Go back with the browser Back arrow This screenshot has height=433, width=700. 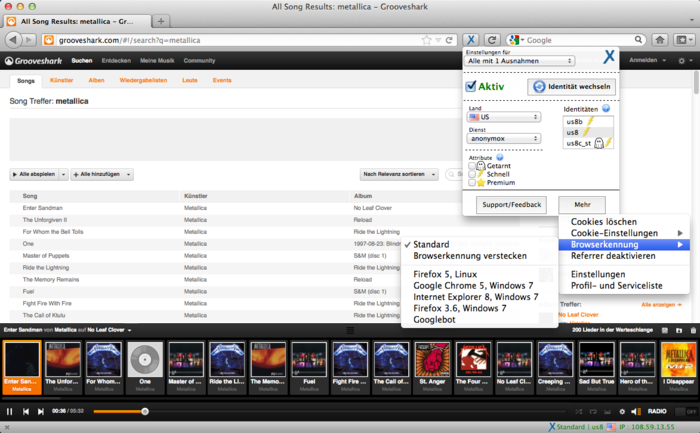13,40
